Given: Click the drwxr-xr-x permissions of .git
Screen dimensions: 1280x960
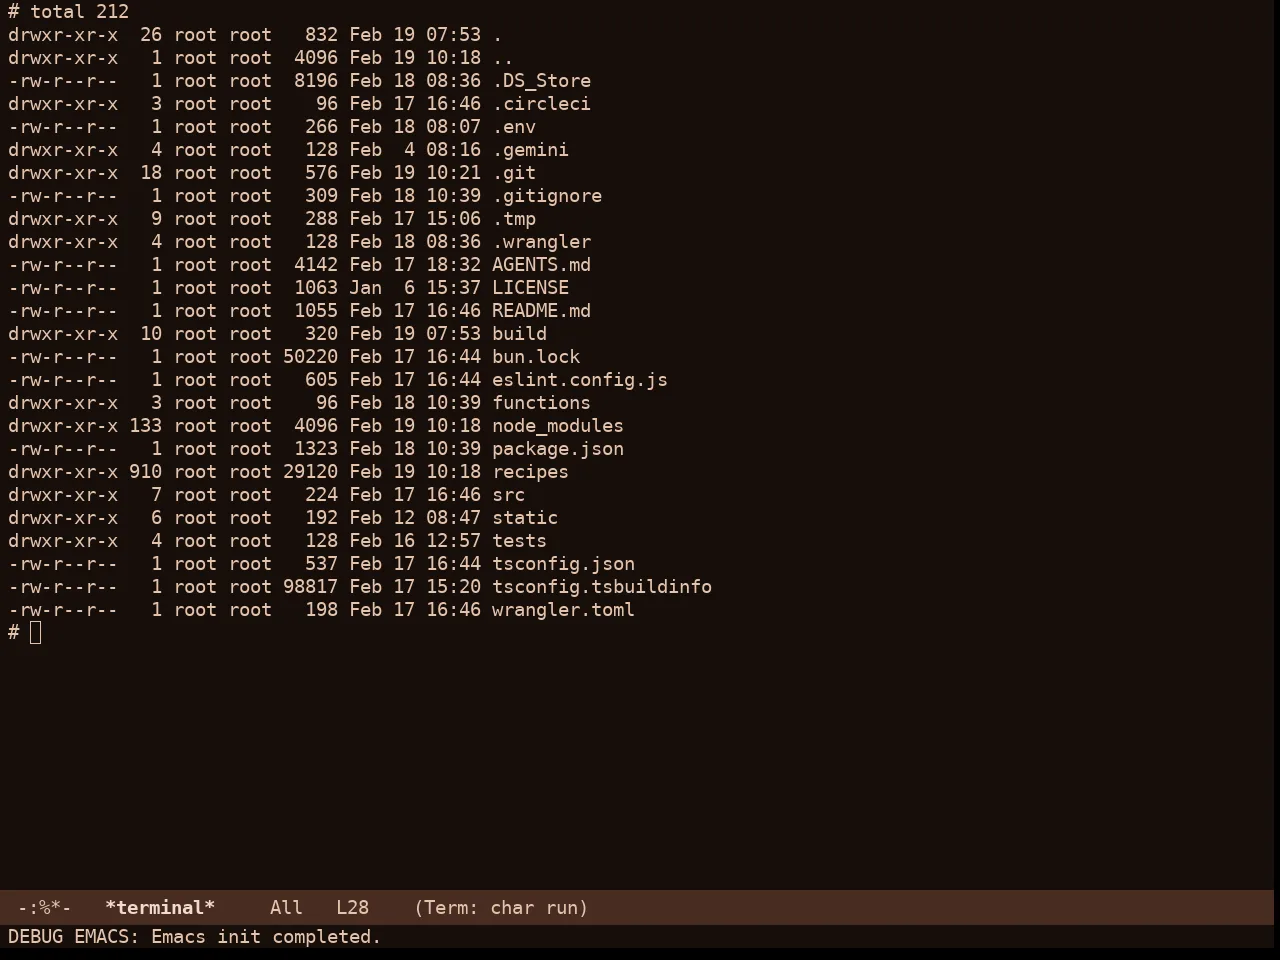Looking at the screenshot, I should 63,173.
